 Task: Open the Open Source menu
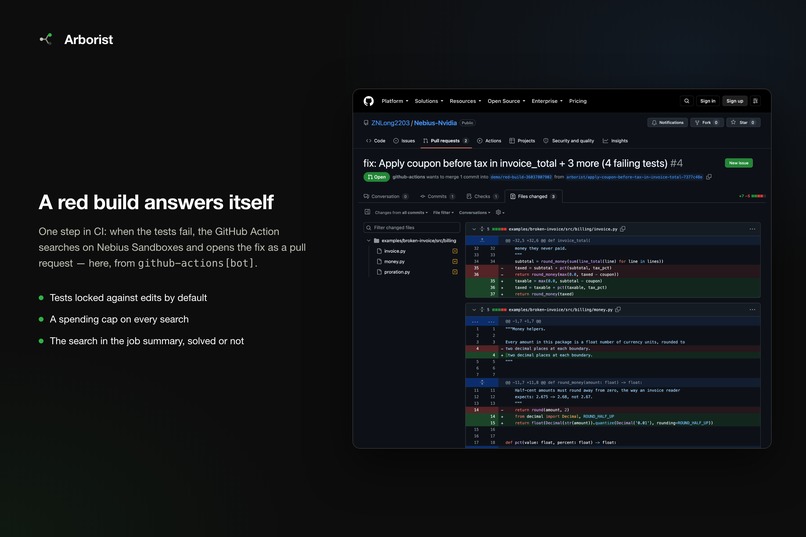click(506, 101)
